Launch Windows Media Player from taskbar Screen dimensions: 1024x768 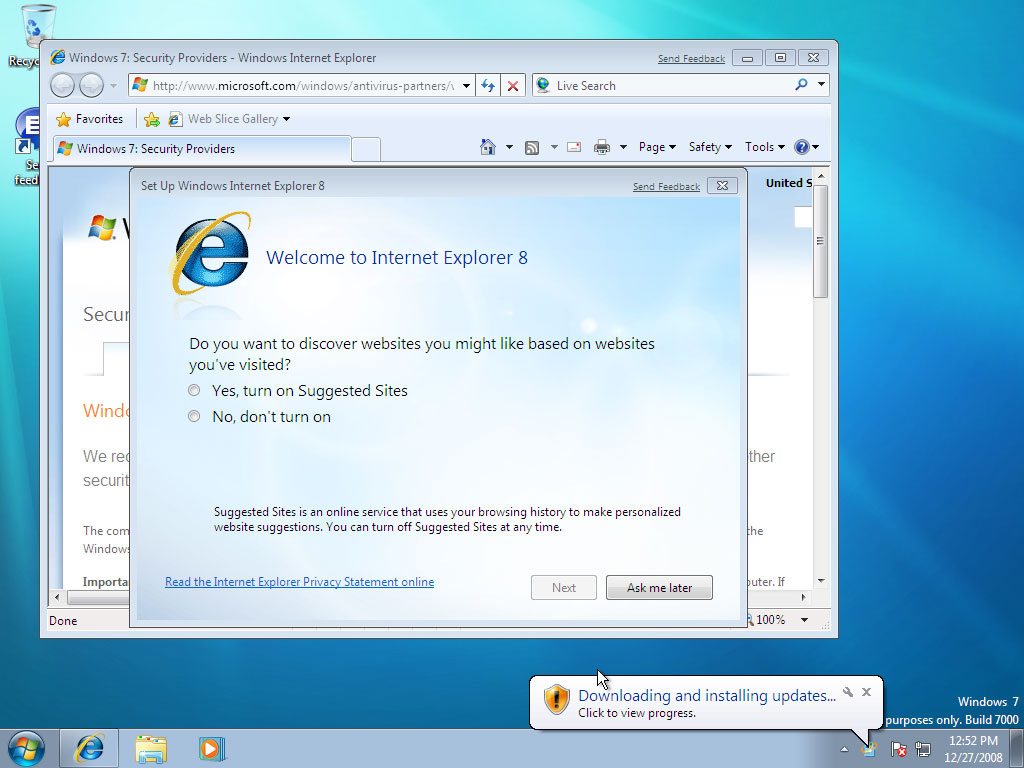(212, 748)
